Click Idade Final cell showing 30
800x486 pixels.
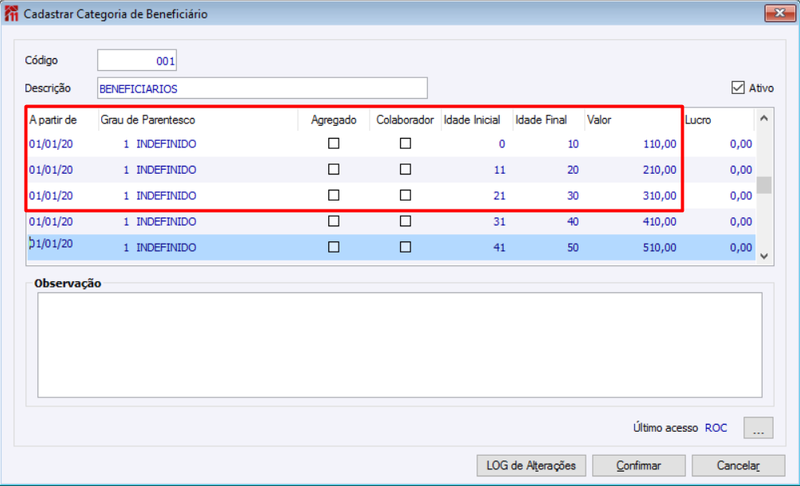(x=573, y=196)
